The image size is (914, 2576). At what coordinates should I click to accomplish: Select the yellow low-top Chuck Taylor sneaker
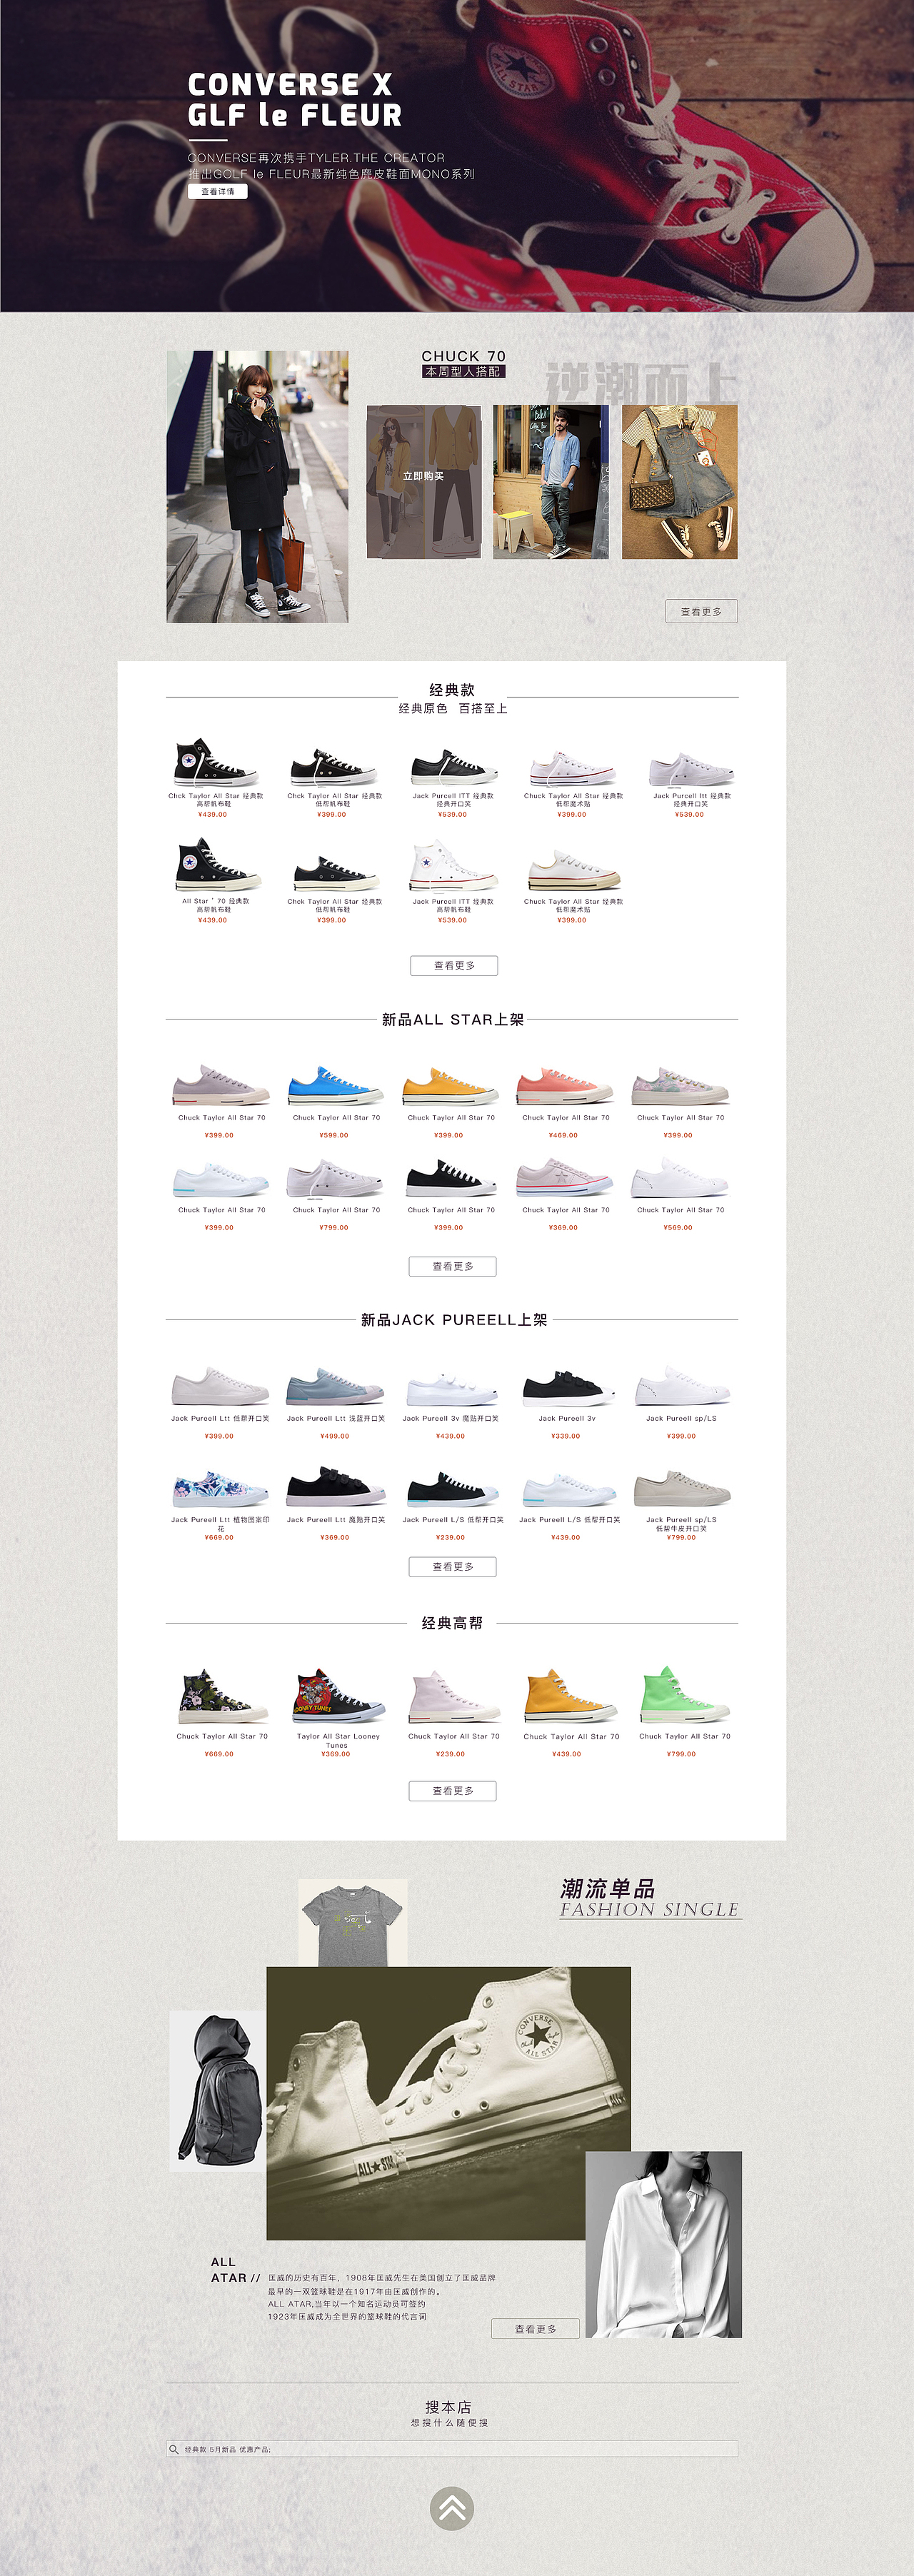coord(450,1086)
